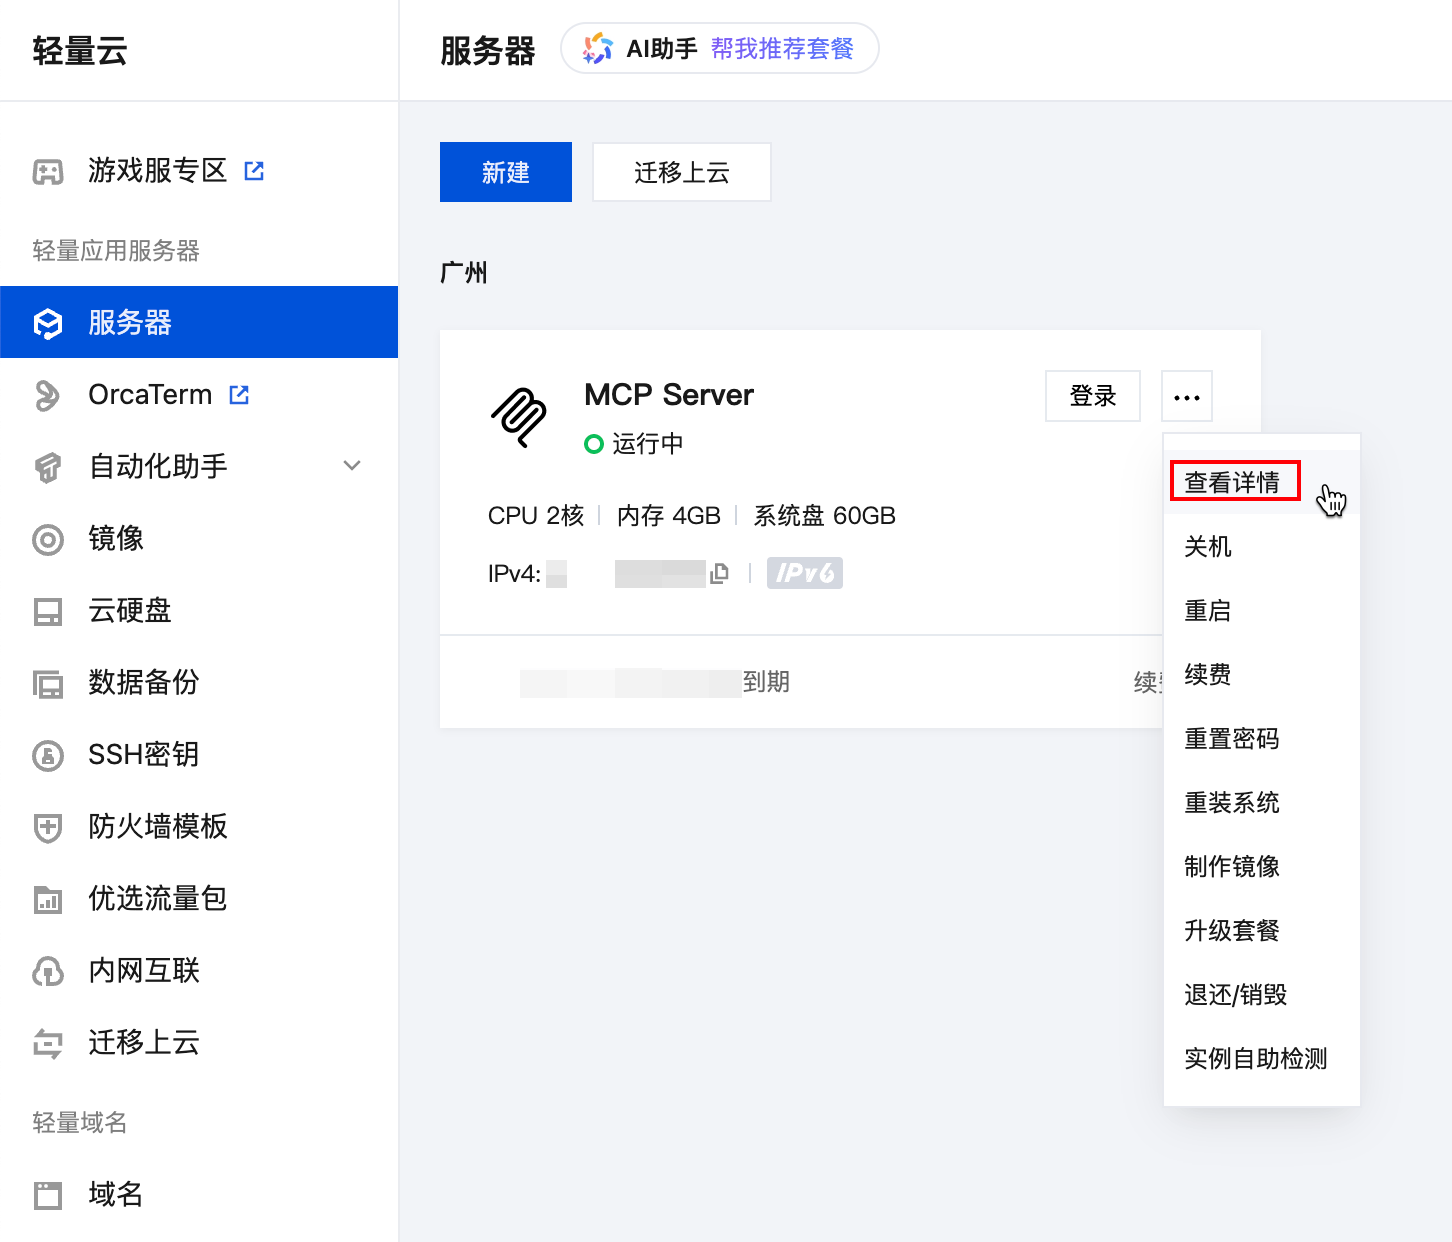1452x1242 pixels.
Task: Click the 系统盘 60GB spec text
Action: (x=825, y=516)
